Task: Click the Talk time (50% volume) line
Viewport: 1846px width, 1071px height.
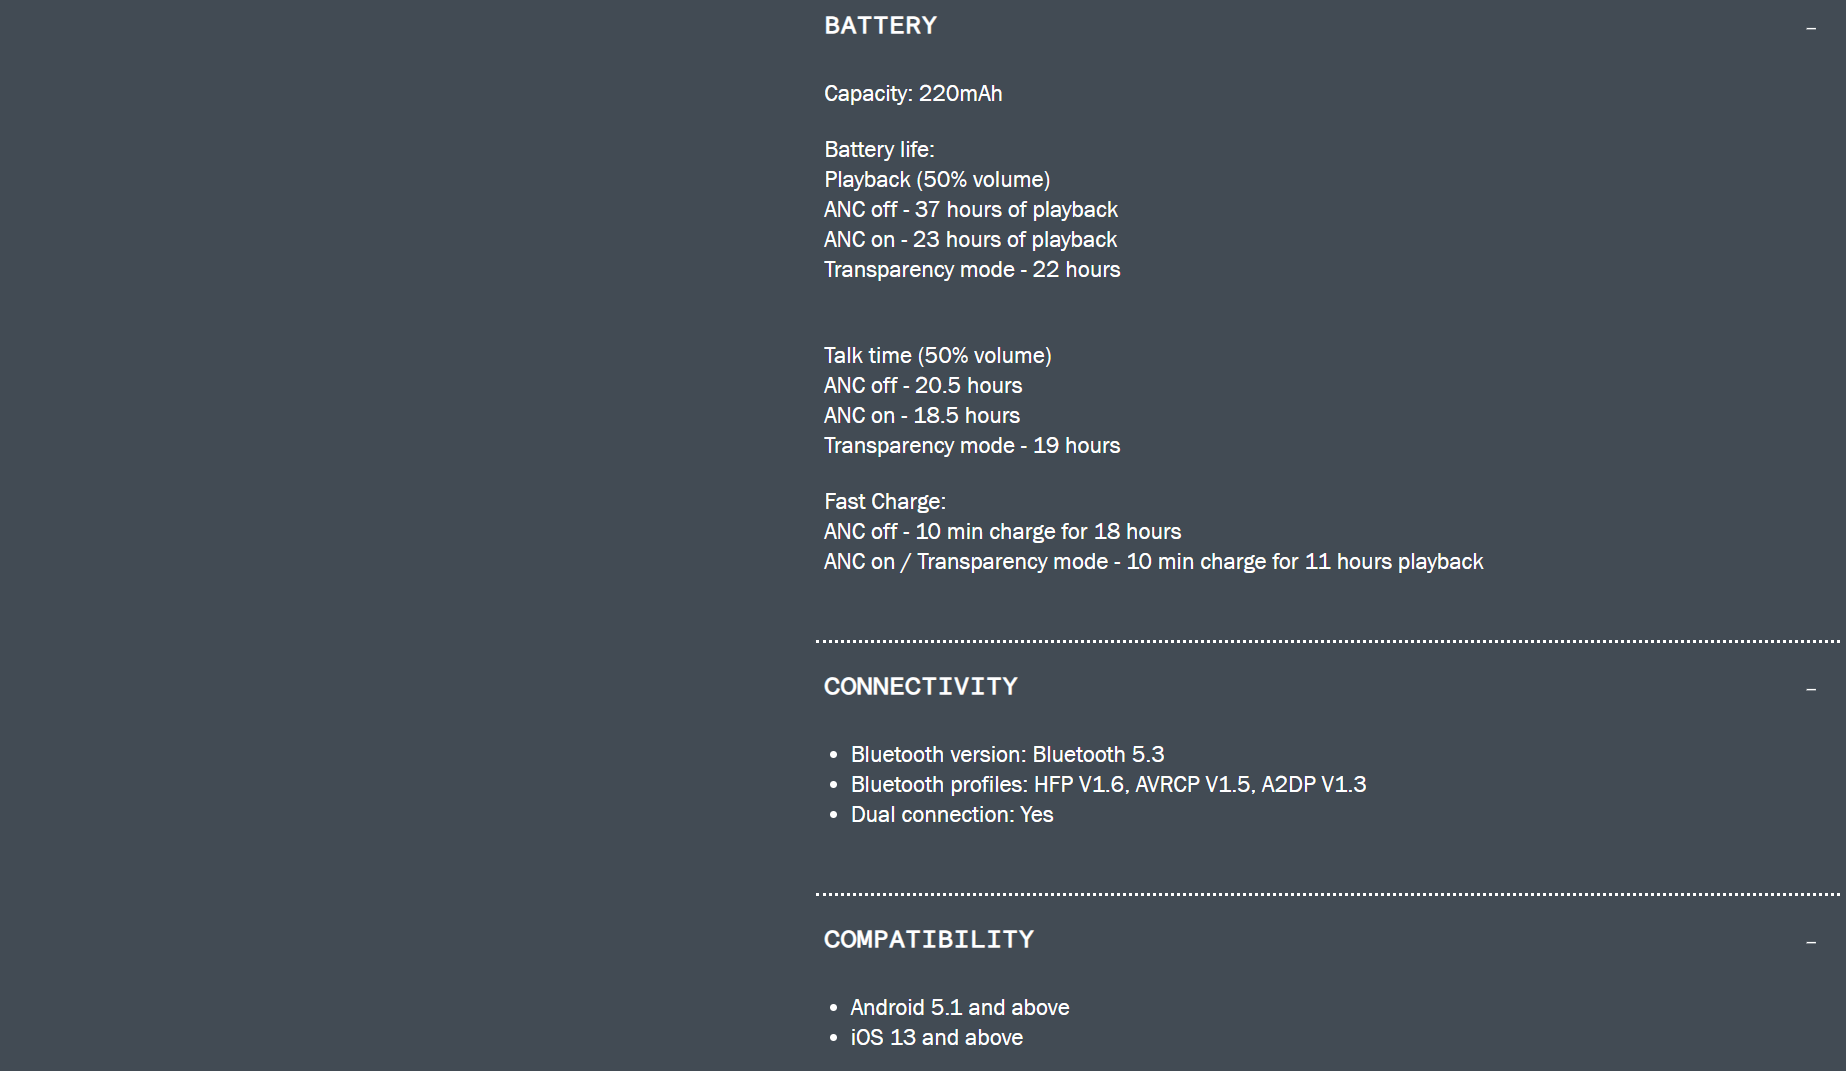Action: coord(938,356)
